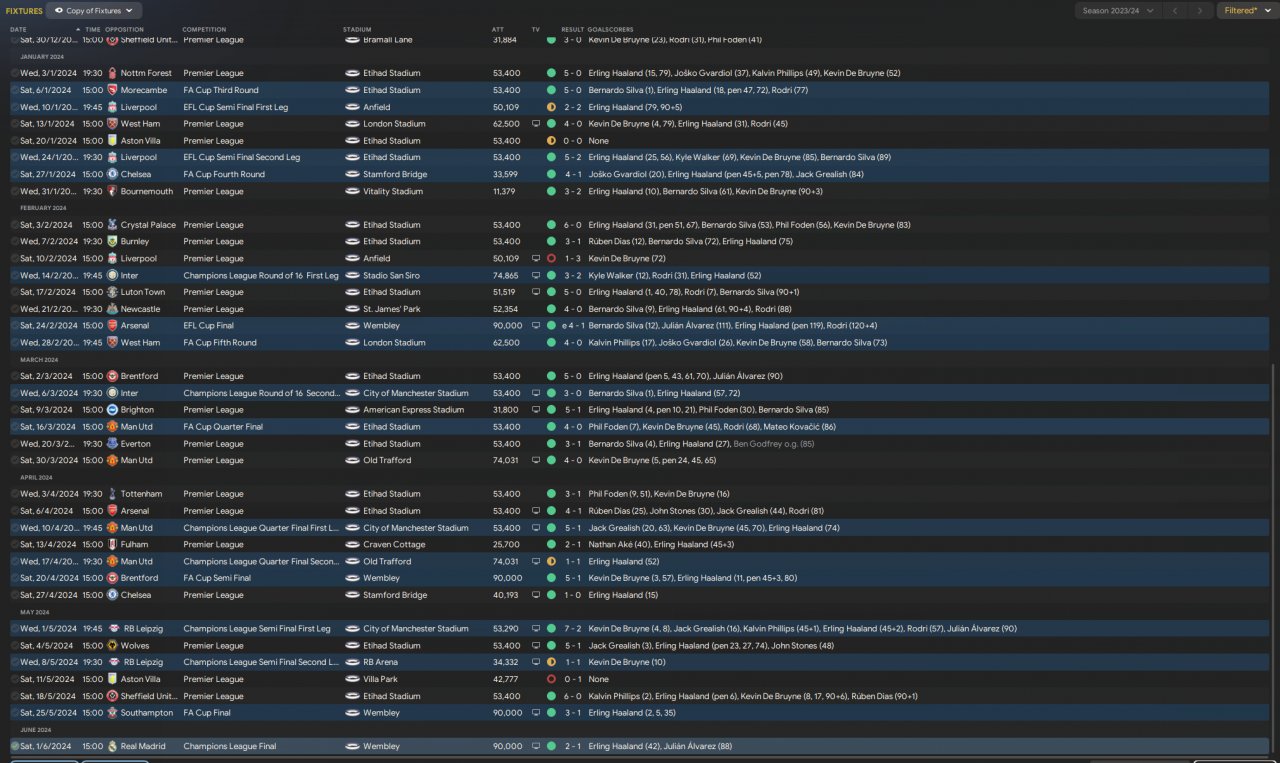1280x763 pixels.
Task: Sort by the COMPETITION column header
Action: pos(202,29)
